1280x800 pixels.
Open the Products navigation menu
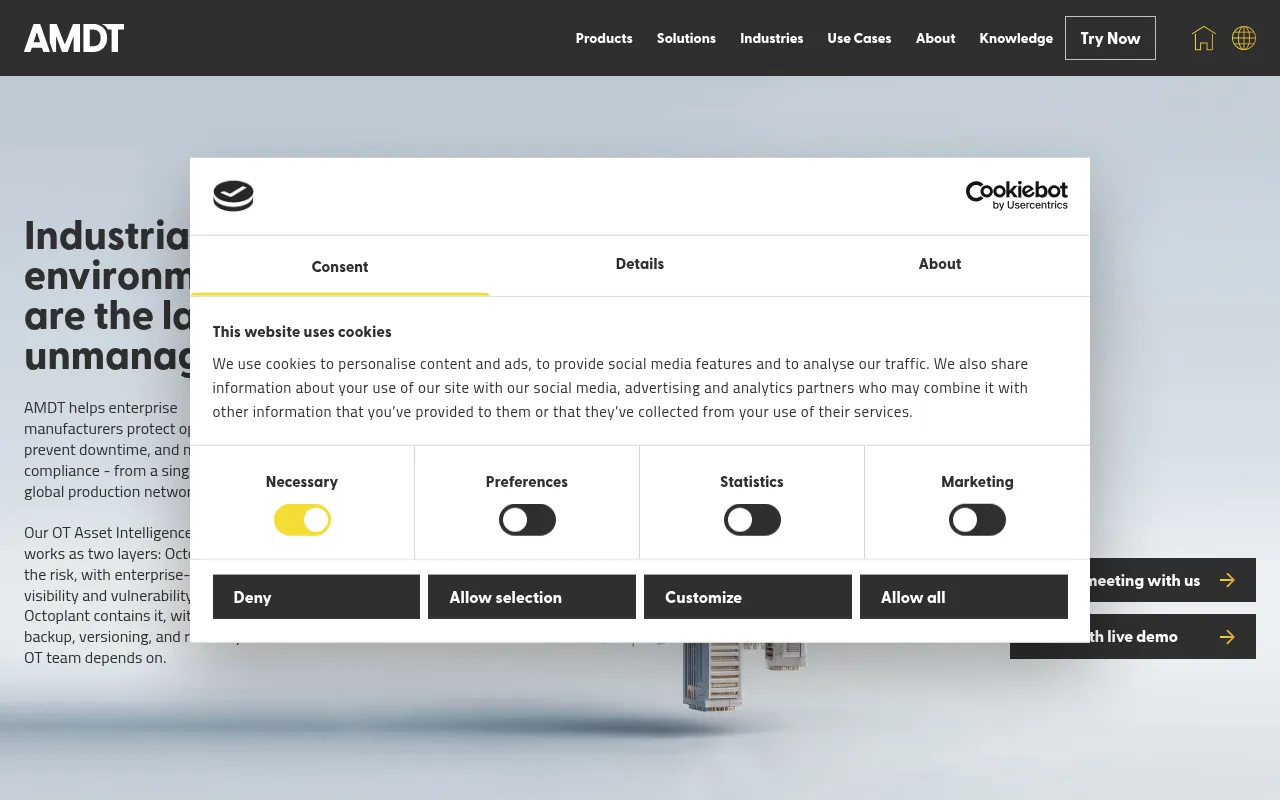(604, 38)
